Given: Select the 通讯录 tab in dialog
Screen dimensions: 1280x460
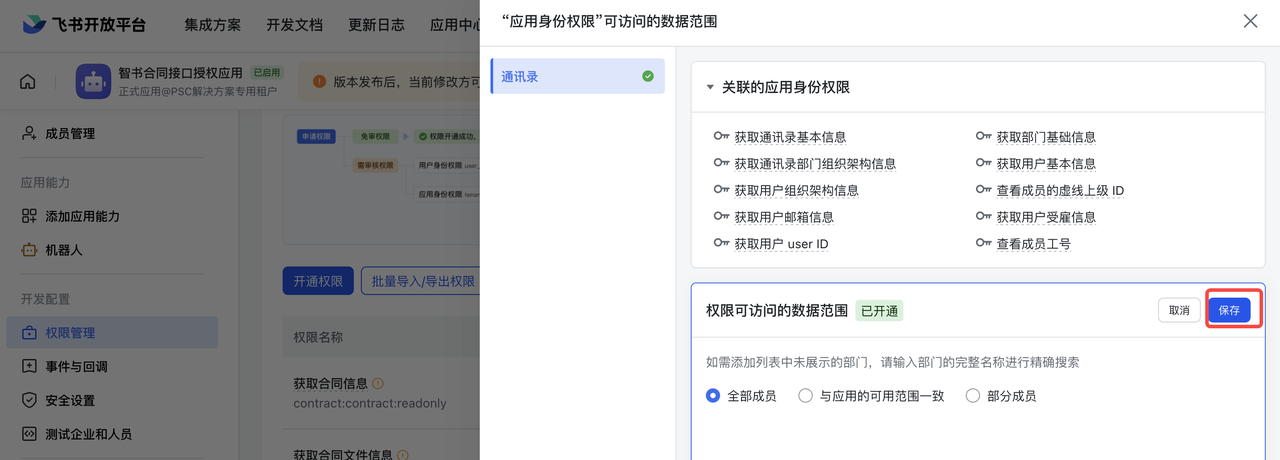Looking at the screenshot, I should click(x=577, y=76).
